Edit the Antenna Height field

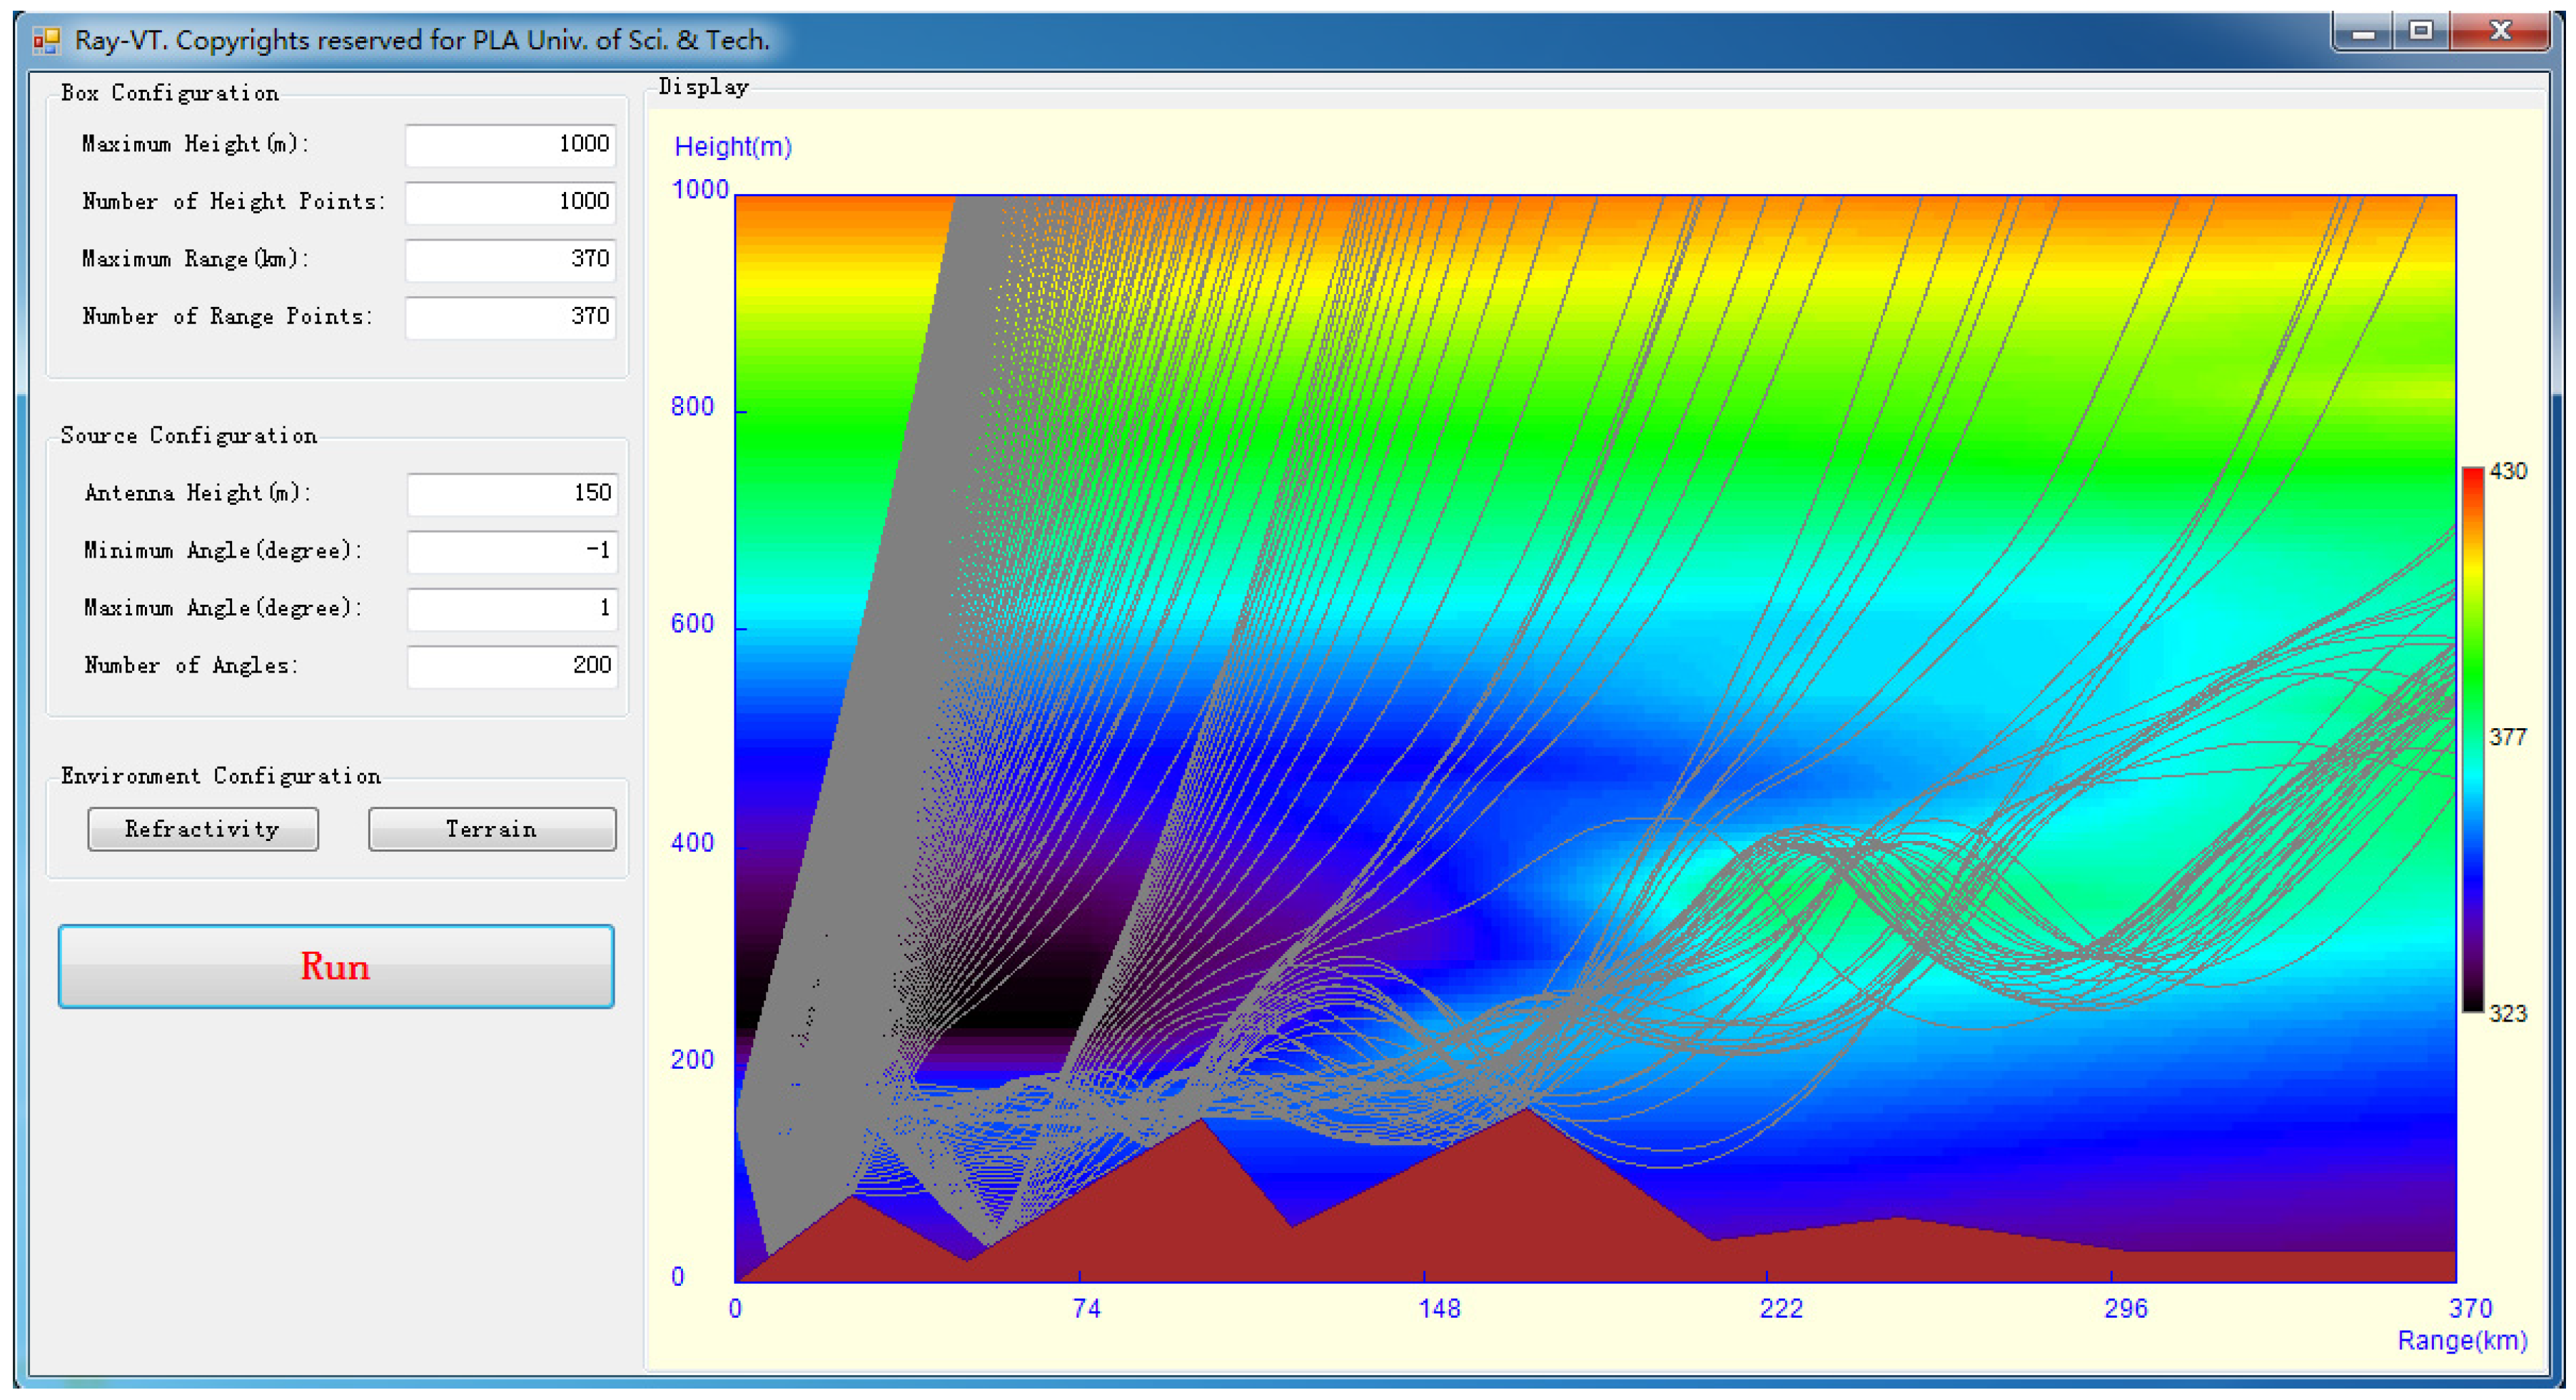click(x=512, y=494)
